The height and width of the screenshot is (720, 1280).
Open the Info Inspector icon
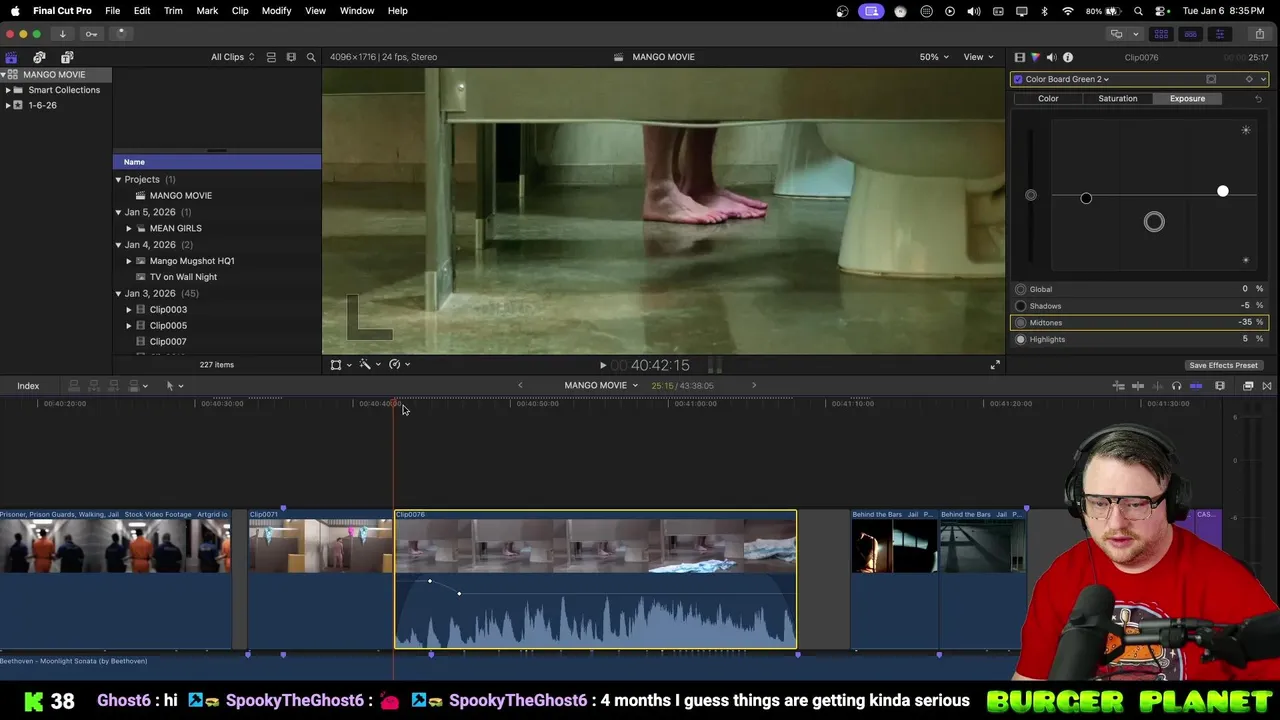pos(1068,57)
